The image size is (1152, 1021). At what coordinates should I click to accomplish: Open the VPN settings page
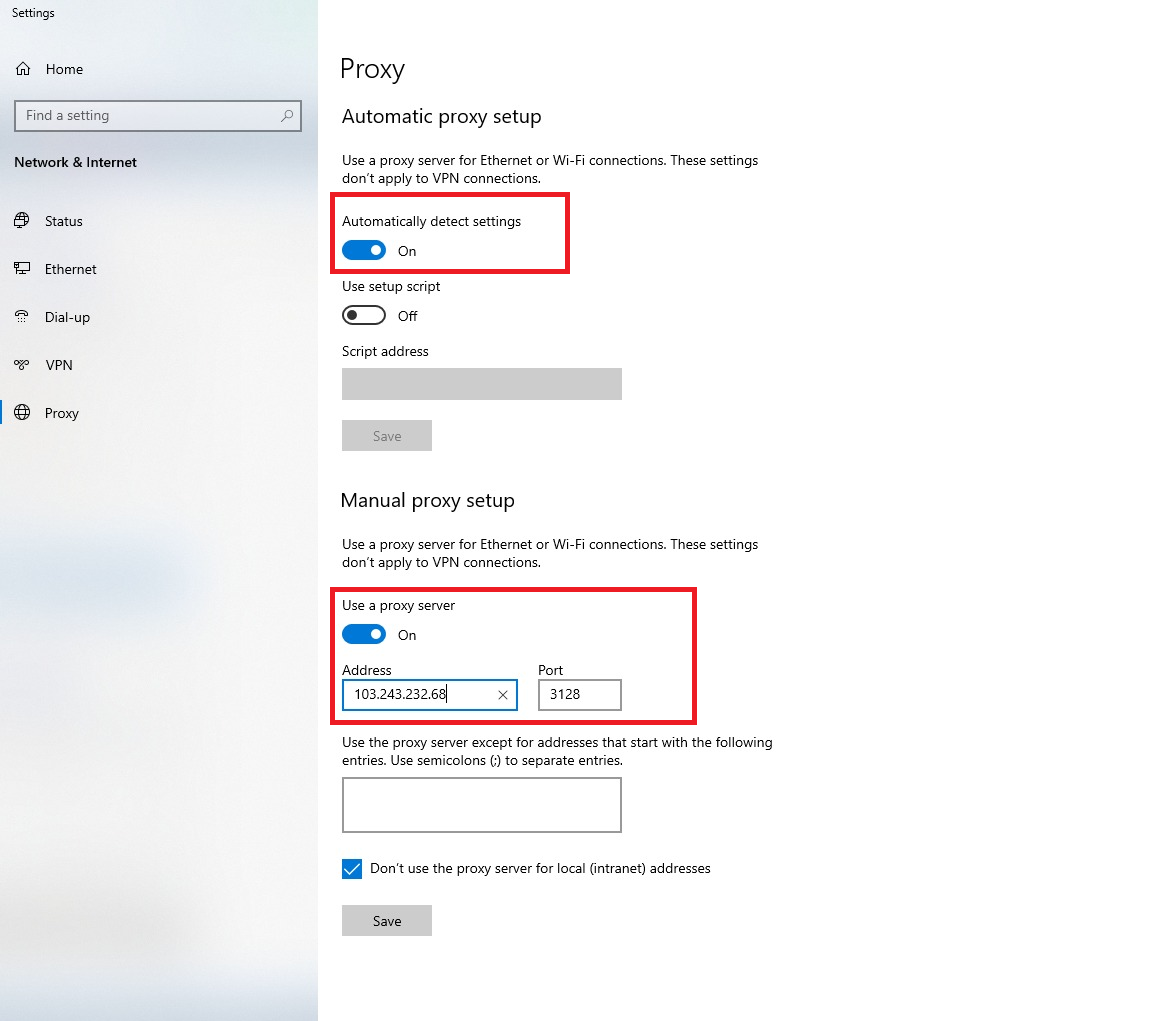59,365
